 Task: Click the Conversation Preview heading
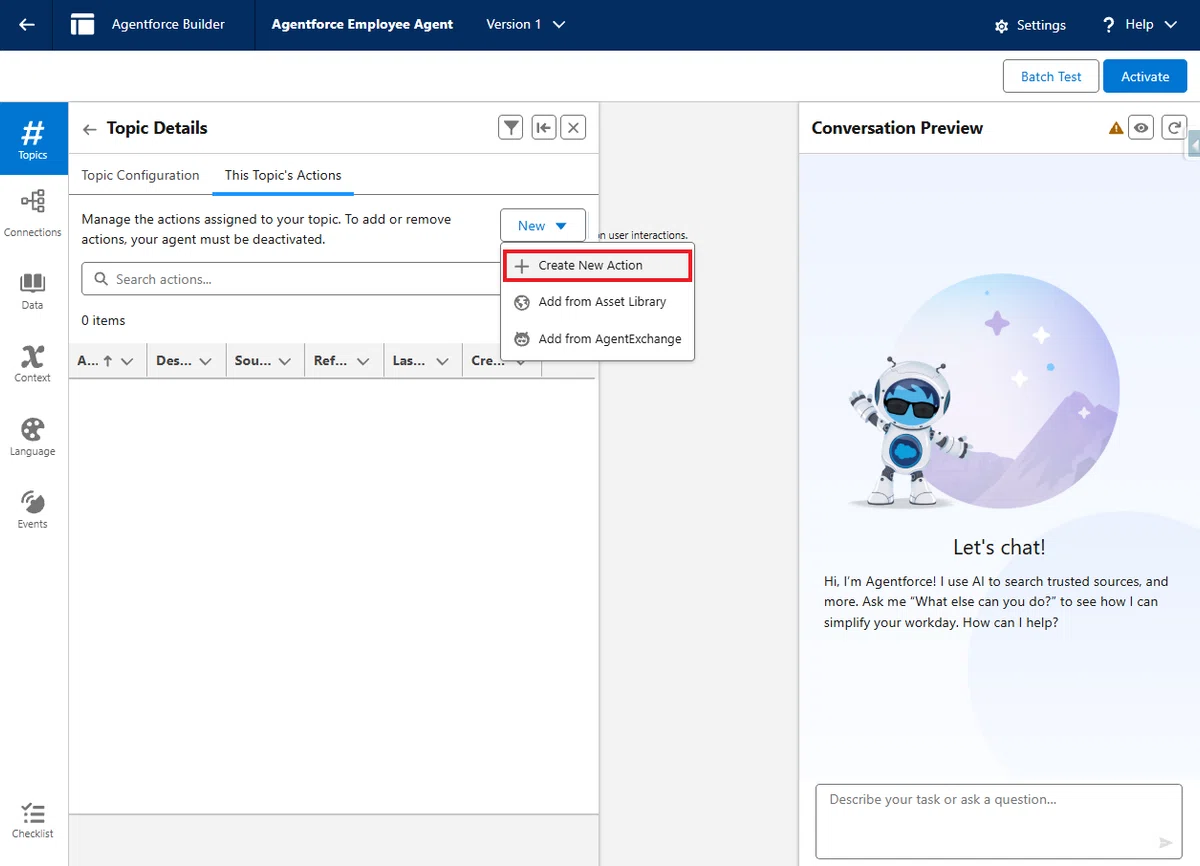pos(897,128)
